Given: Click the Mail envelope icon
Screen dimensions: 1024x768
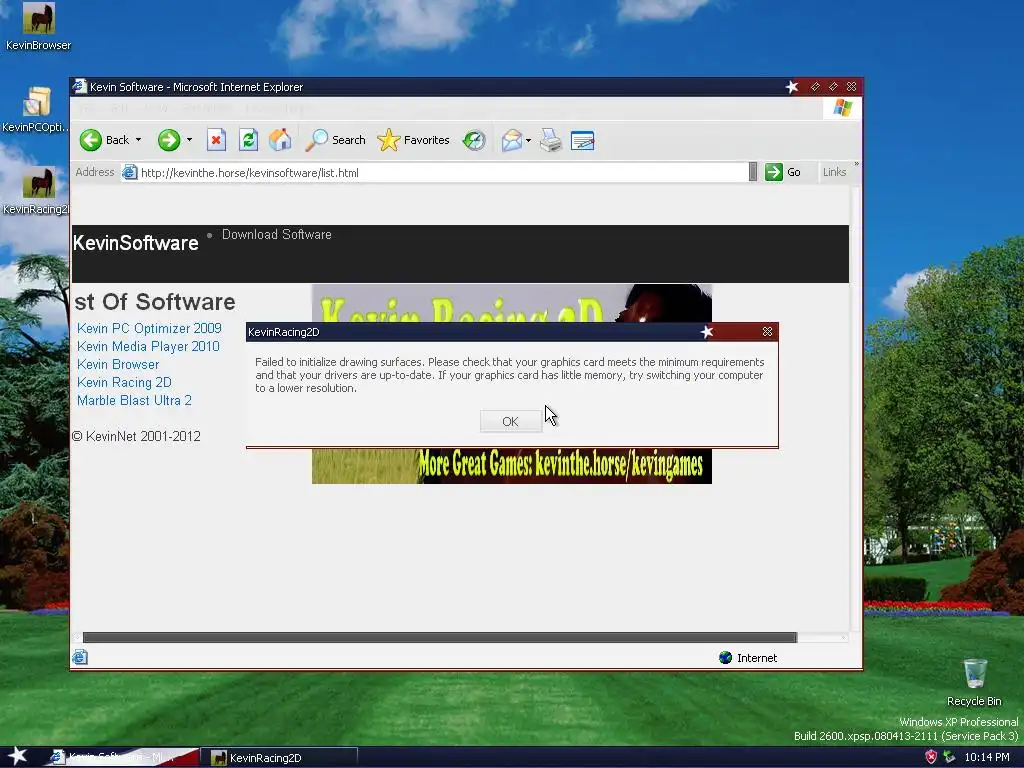Looking at the screenshot, I should coord(512,140).
